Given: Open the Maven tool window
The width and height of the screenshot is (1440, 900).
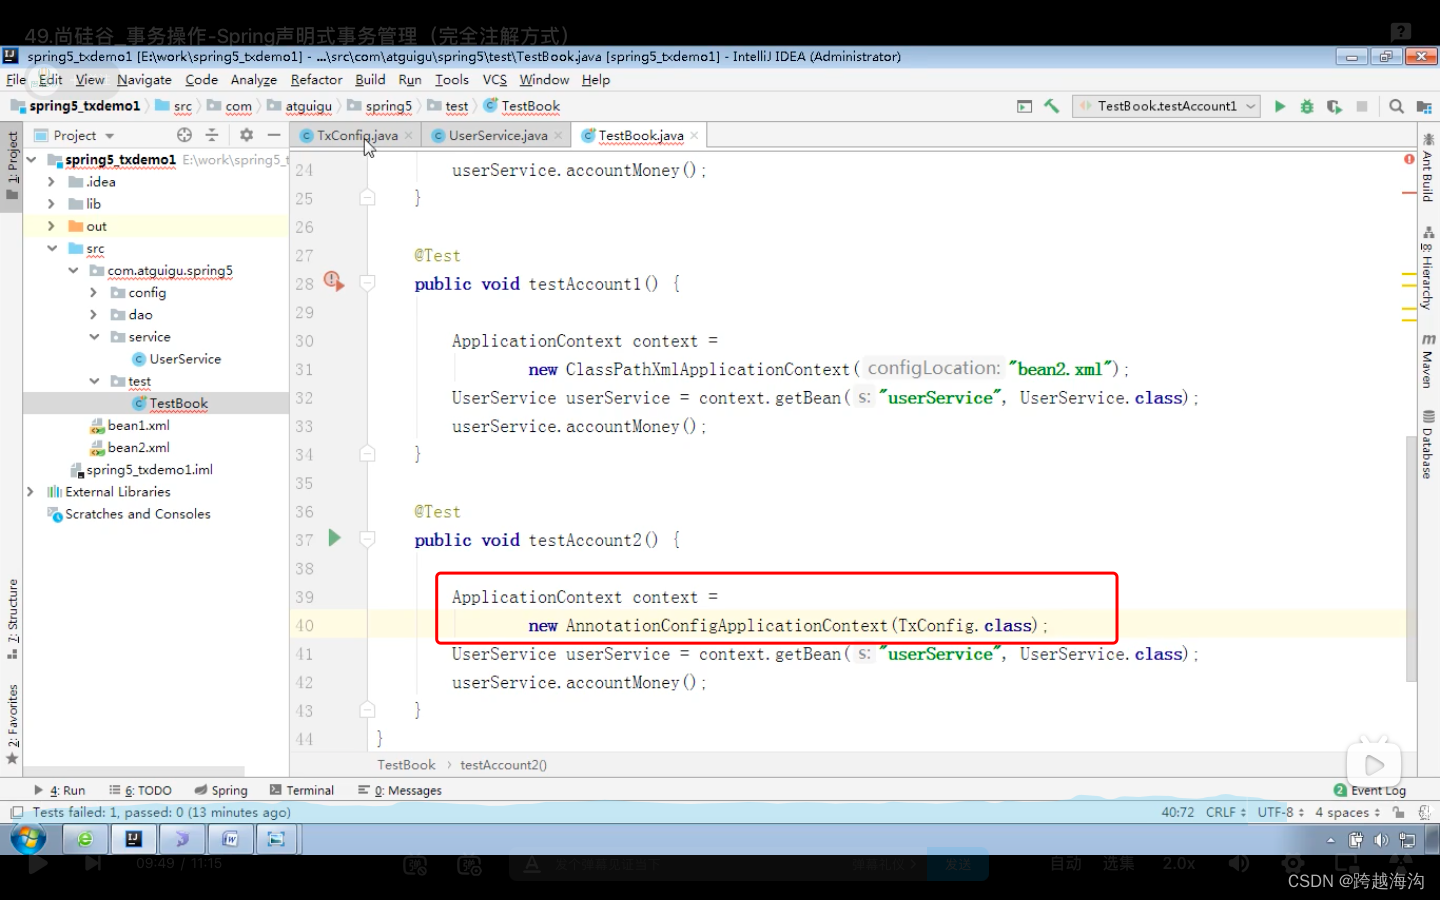Looking at the screenshot, I should pyautogui.click(x=1428, y=361).
